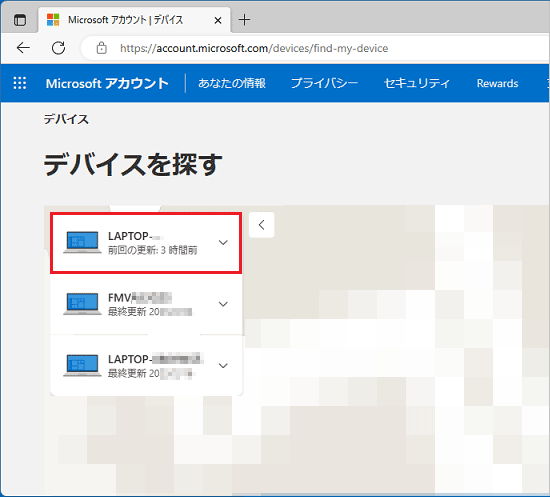Click the Microsoft logo favicon on the tab
Screen dimensions: 550x497
53,20
